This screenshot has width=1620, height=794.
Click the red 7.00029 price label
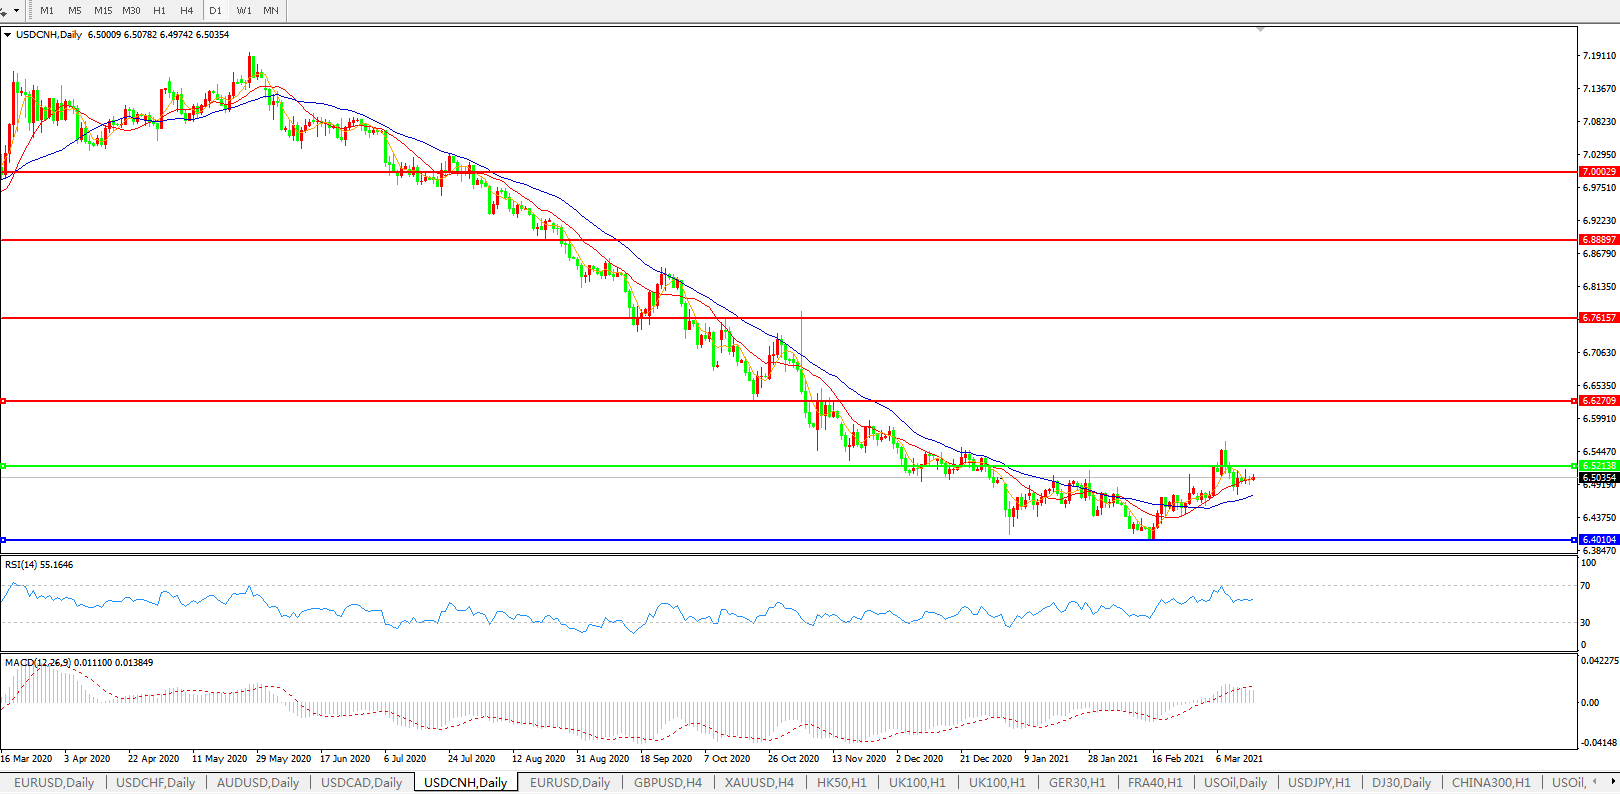pos(1598,172)
